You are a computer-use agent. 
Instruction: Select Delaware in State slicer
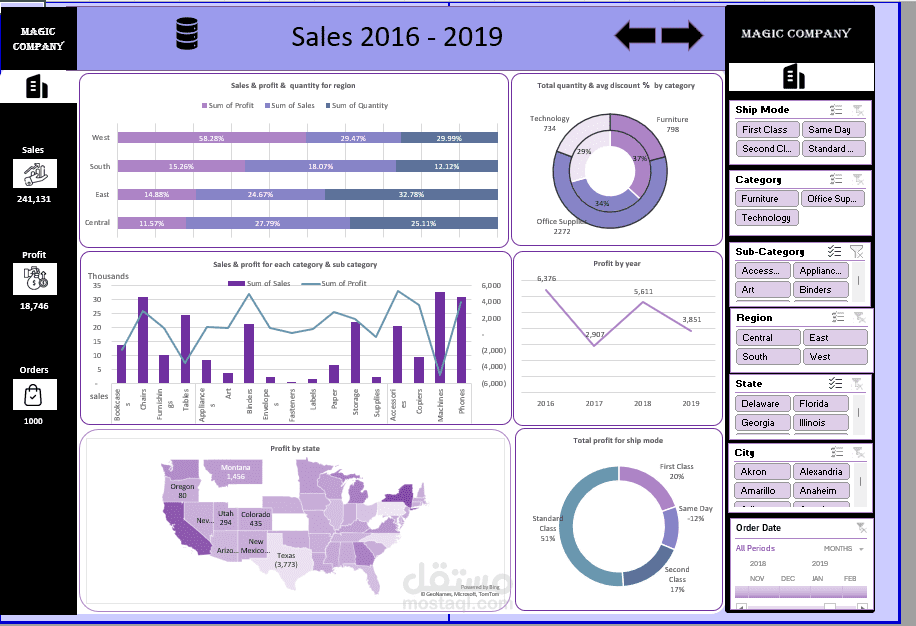coord(762,404)
